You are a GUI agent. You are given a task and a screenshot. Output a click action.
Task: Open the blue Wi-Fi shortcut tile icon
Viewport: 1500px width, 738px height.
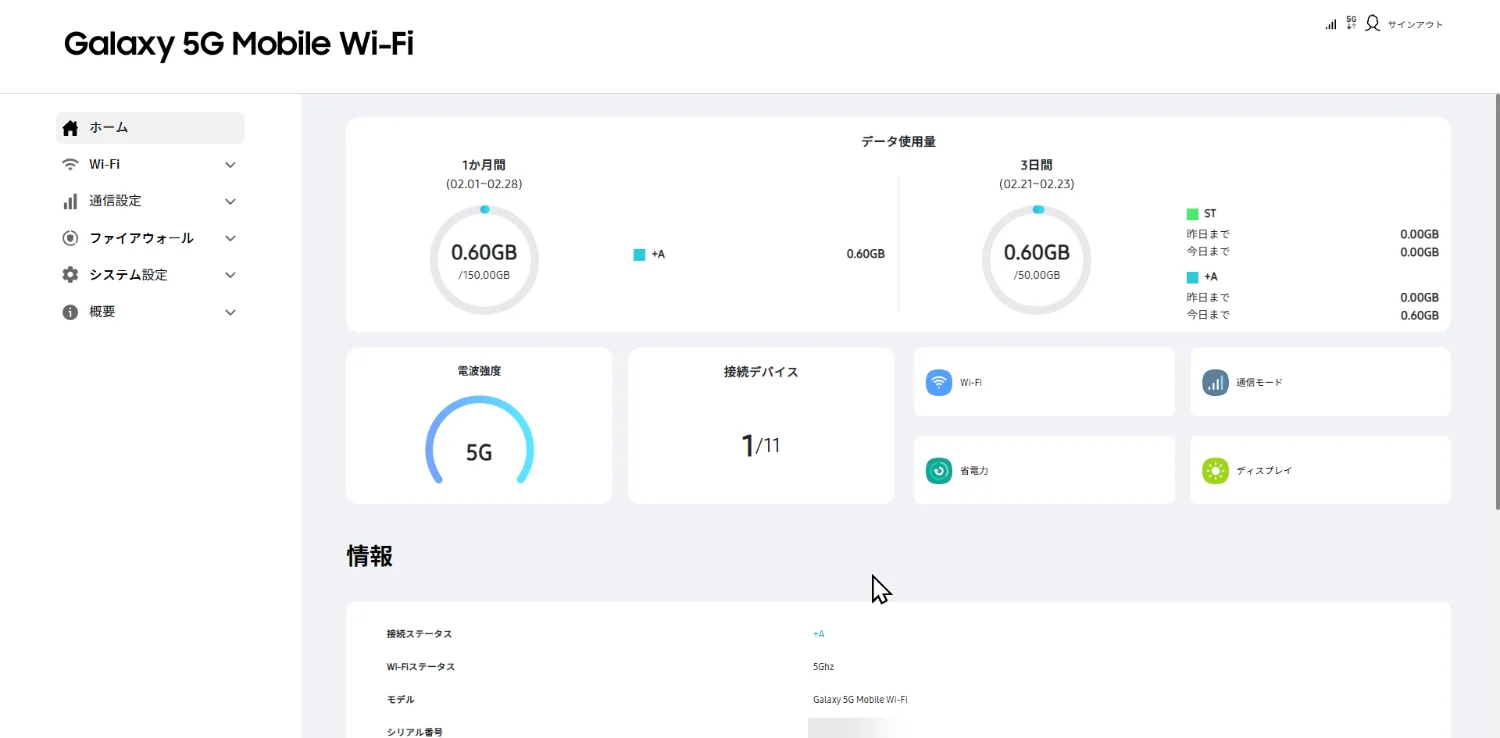coord(938,382)
